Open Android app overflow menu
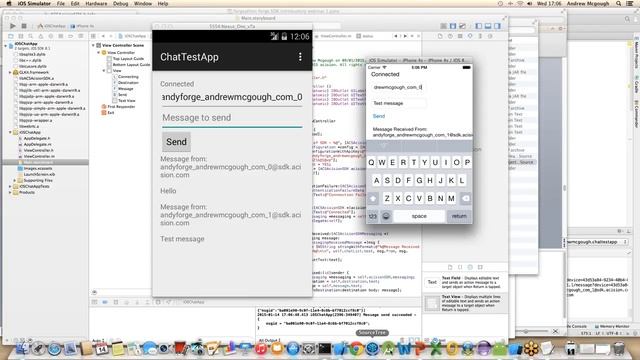Image resolution: width=640 pixels, height=360 pixels. point(300,57)
